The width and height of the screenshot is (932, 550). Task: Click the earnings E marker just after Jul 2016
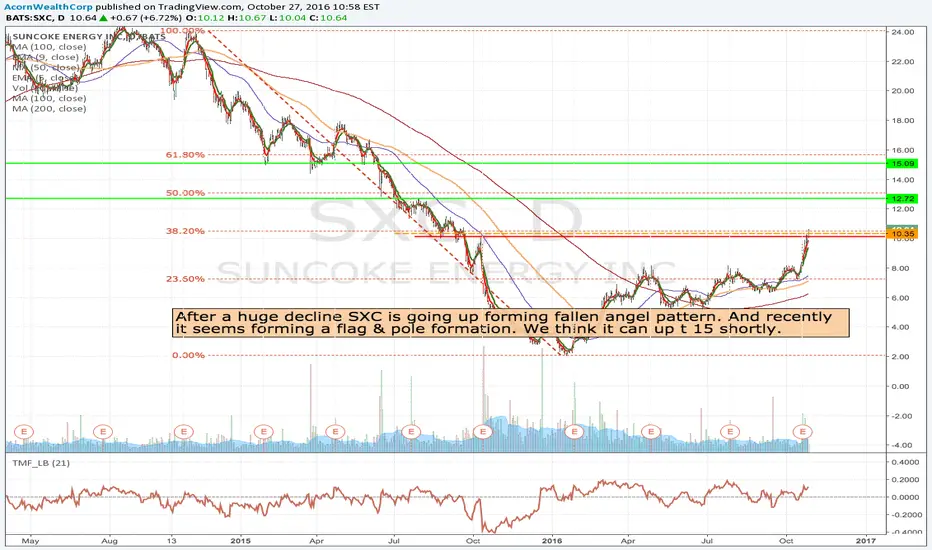point(730,431)
